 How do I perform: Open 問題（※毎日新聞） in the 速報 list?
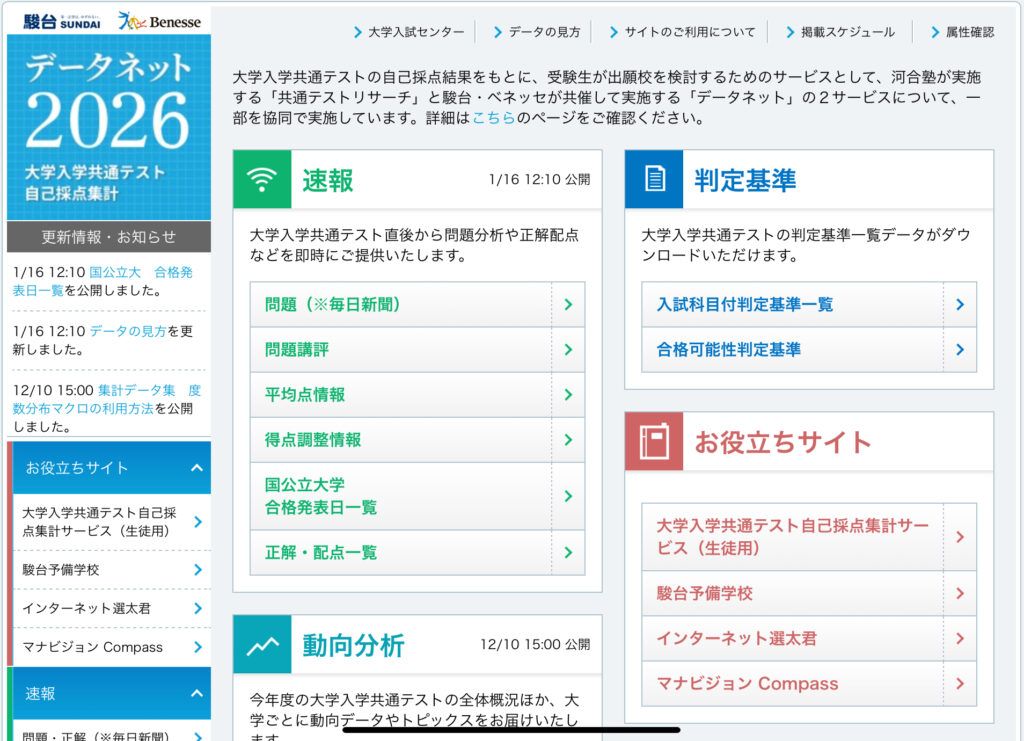pos(333,304)
